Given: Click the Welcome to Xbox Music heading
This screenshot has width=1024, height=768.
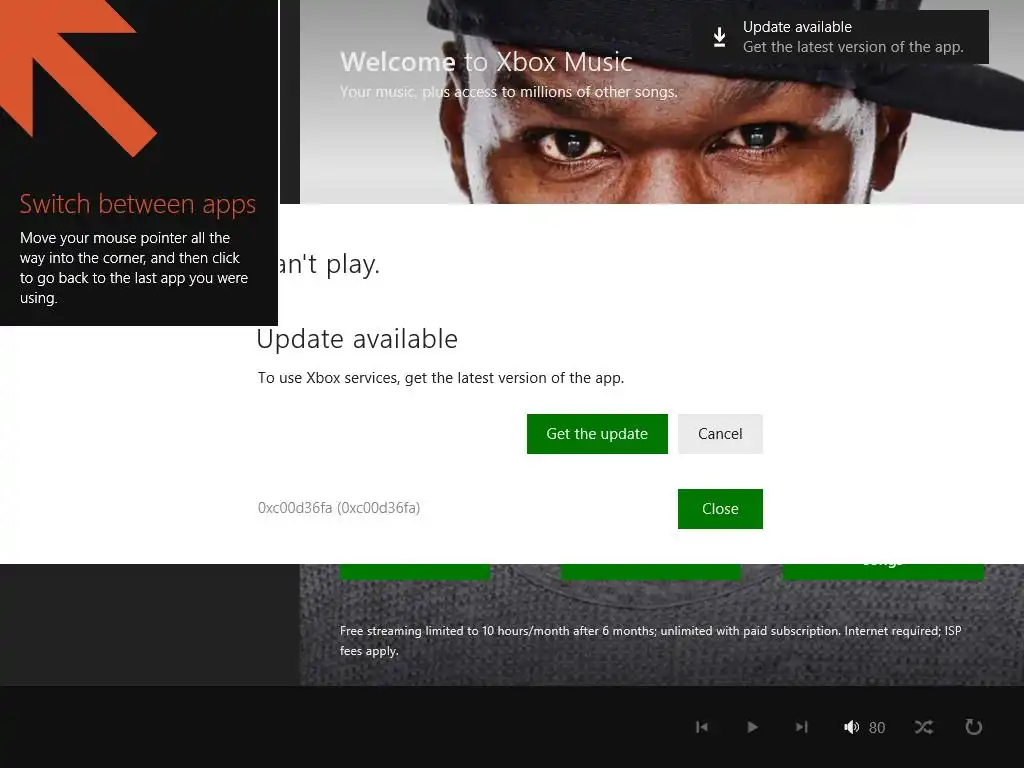Looking at the screenshot, I should coord(487,62).
